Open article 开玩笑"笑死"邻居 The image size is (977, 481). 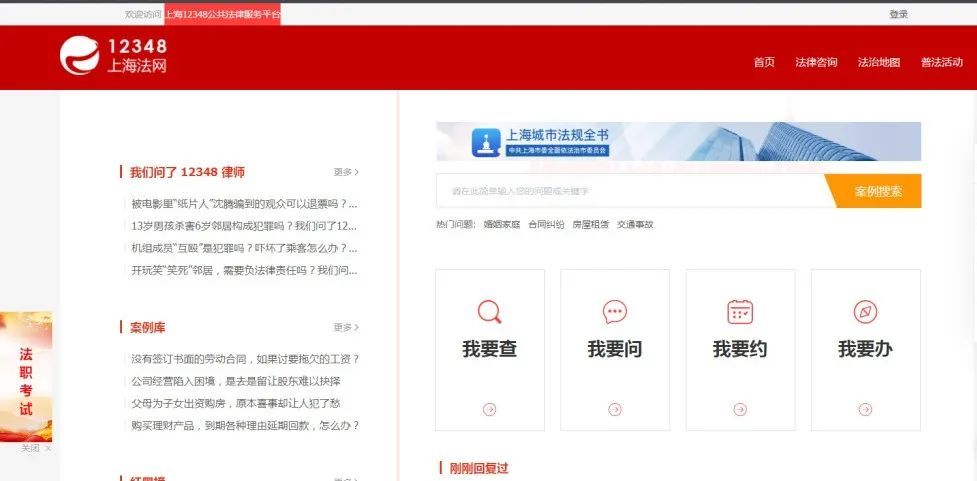click(244, 271)
